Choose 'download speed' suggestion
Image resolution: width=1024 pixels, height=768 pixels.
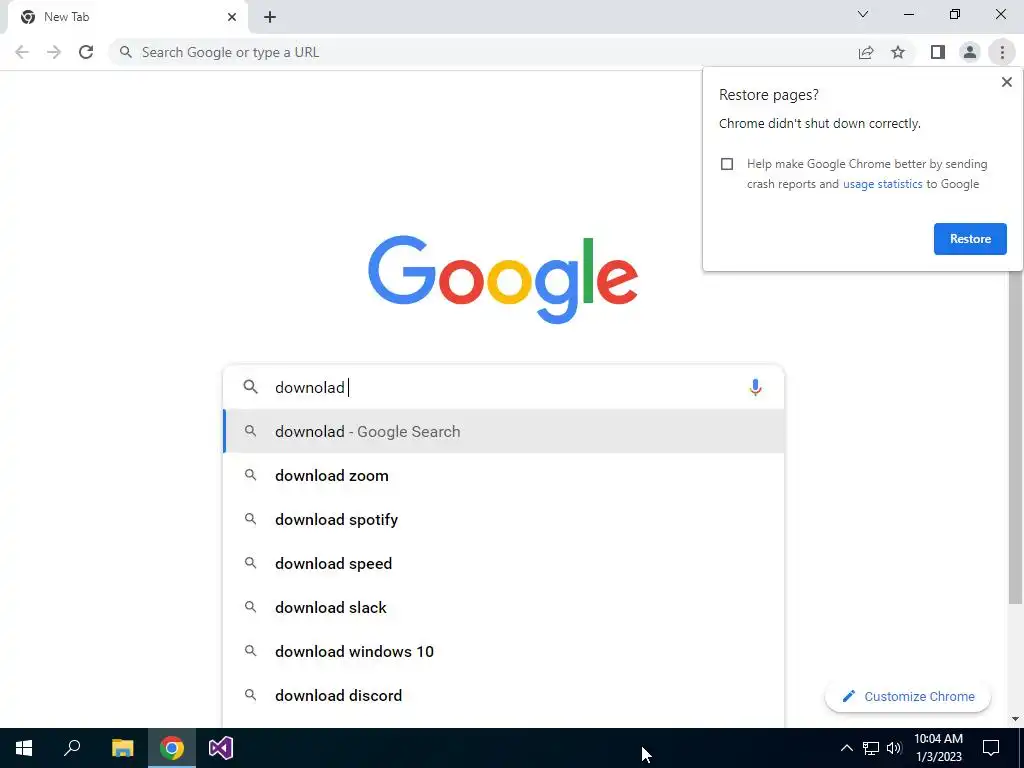point(504,564)
